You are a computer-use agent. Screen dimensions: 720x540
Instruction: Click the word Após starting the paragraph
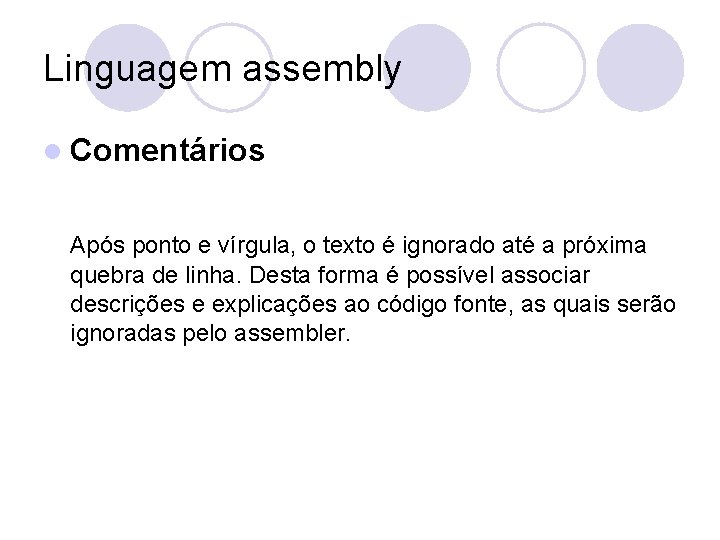coord(97,246)
